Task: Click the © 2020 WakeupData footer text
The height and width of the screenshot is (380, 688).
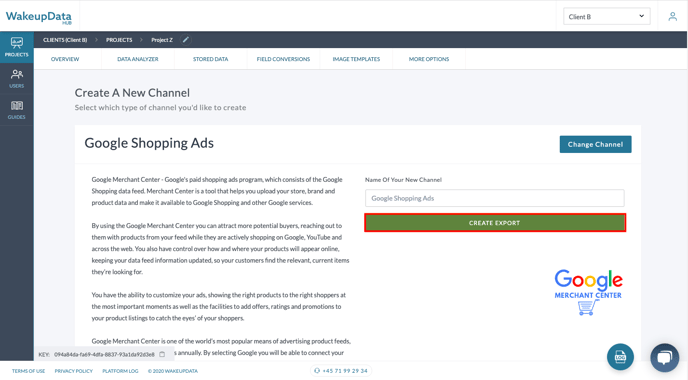Action: click(x=173, y=371)
